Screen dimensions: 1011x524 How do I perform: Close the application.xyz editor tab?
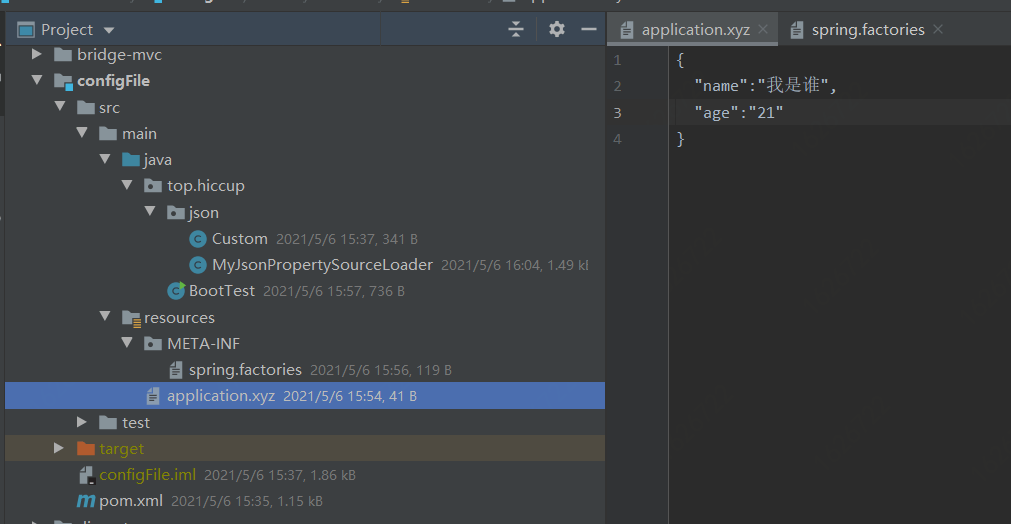coord(763,29)
